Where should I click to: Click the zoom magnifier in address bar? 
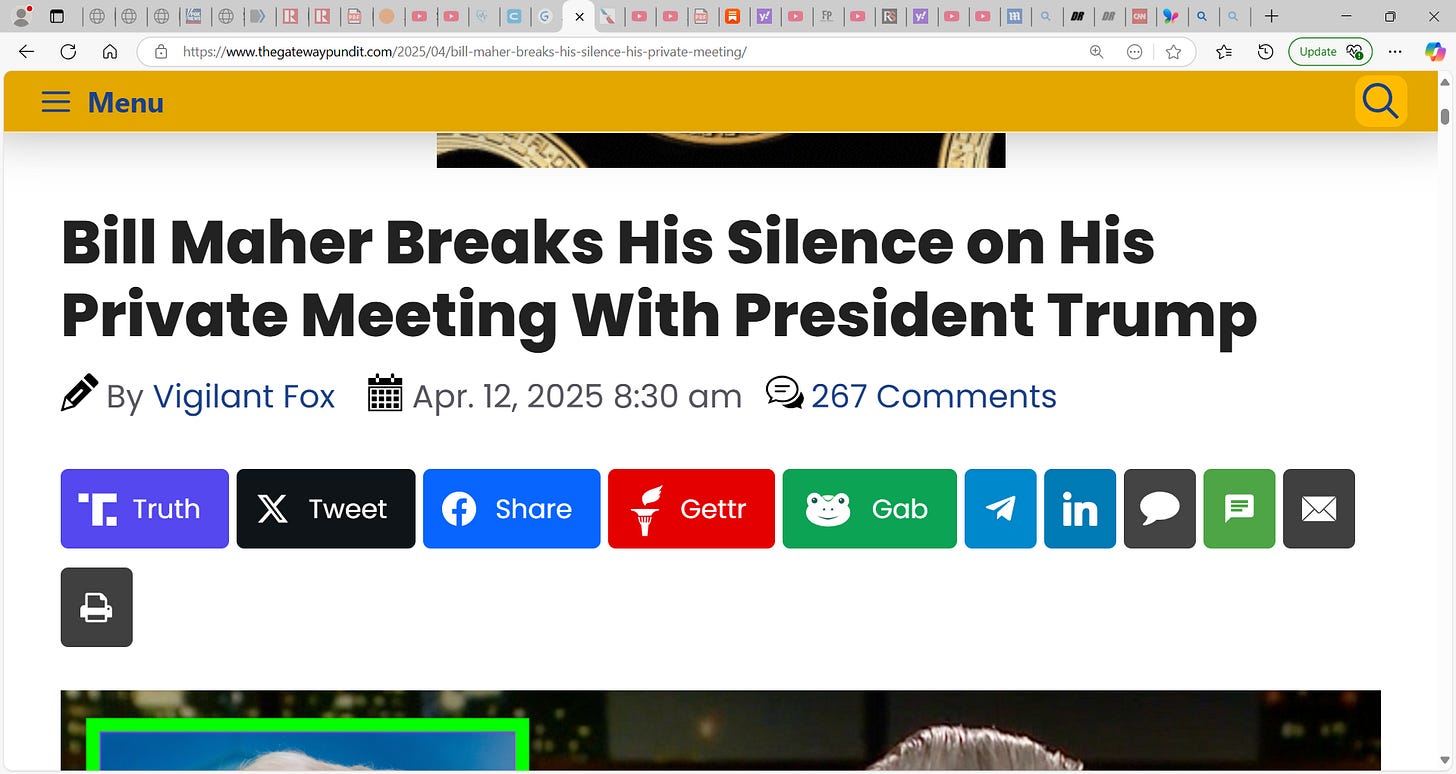[x=1097, y=52]
